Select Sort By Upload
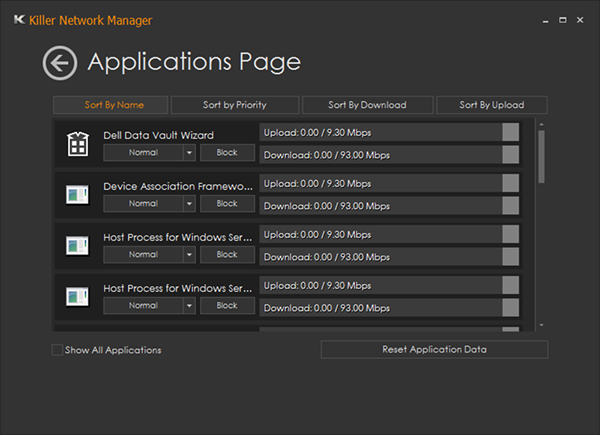600x435 pixels. pyautogui.click(x=492, y=105)
